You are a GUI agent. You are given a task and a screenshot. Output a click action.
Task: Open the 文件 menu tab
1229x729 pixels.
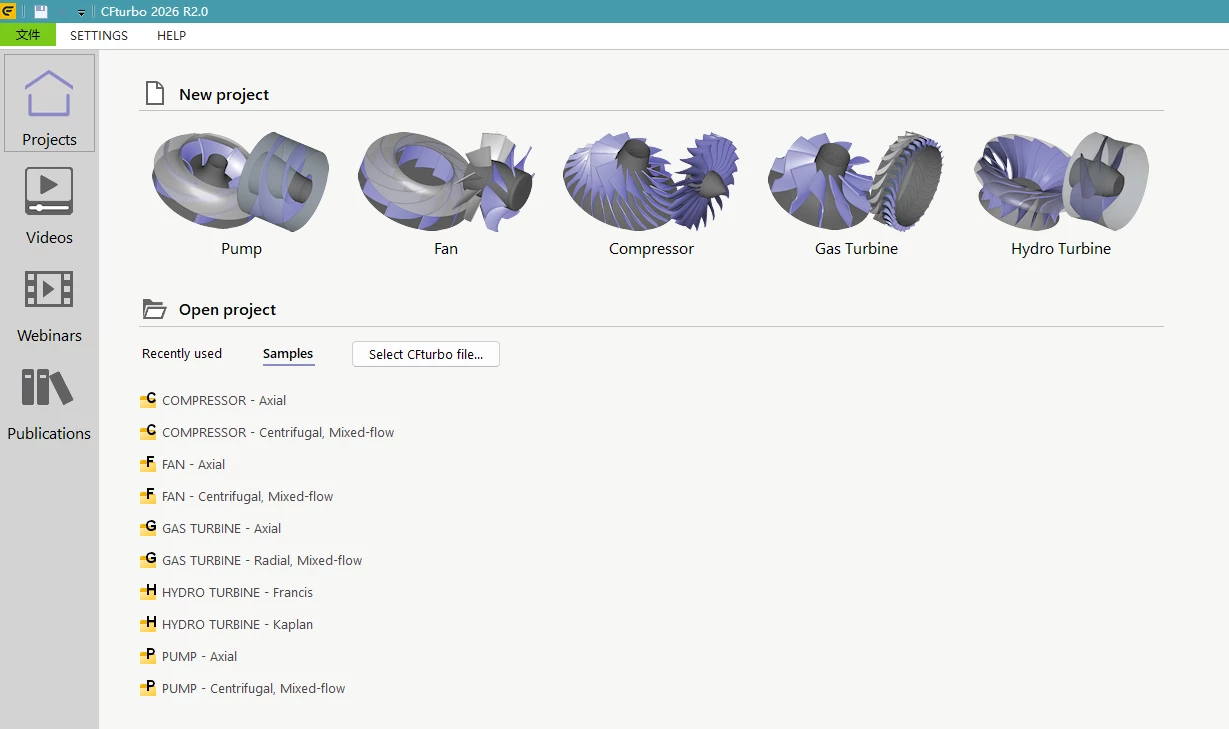point(28,35)
